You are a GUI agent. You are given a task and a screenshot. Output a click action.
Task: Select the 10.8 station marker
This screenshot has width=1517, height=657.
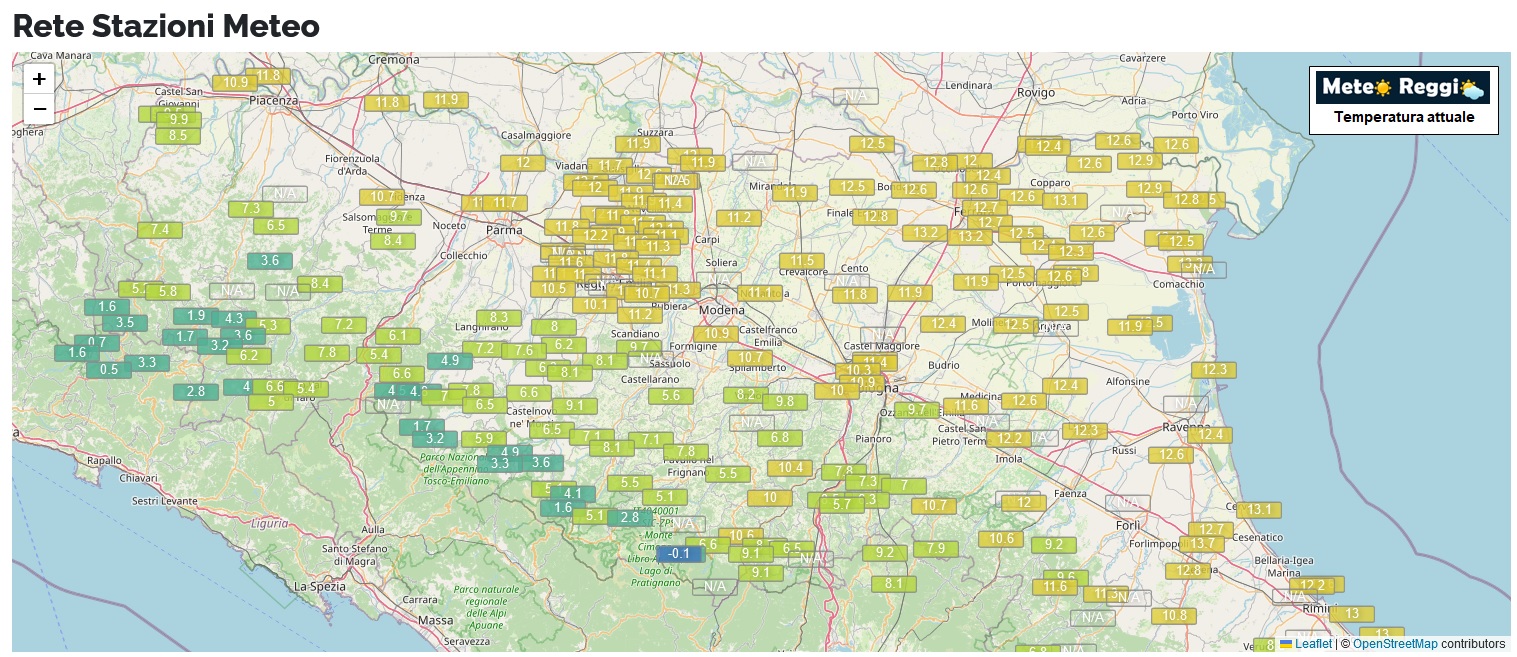1174,616
